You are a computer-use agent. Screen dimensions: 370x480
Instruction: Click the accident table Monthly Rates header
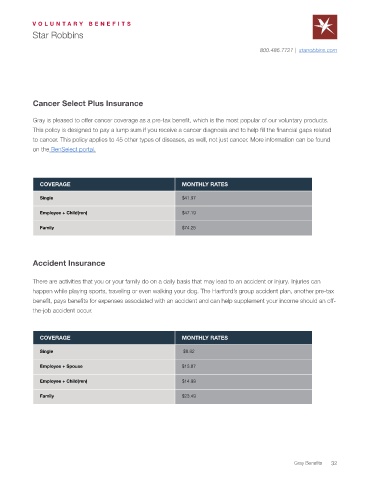click(x=243, y=338)
